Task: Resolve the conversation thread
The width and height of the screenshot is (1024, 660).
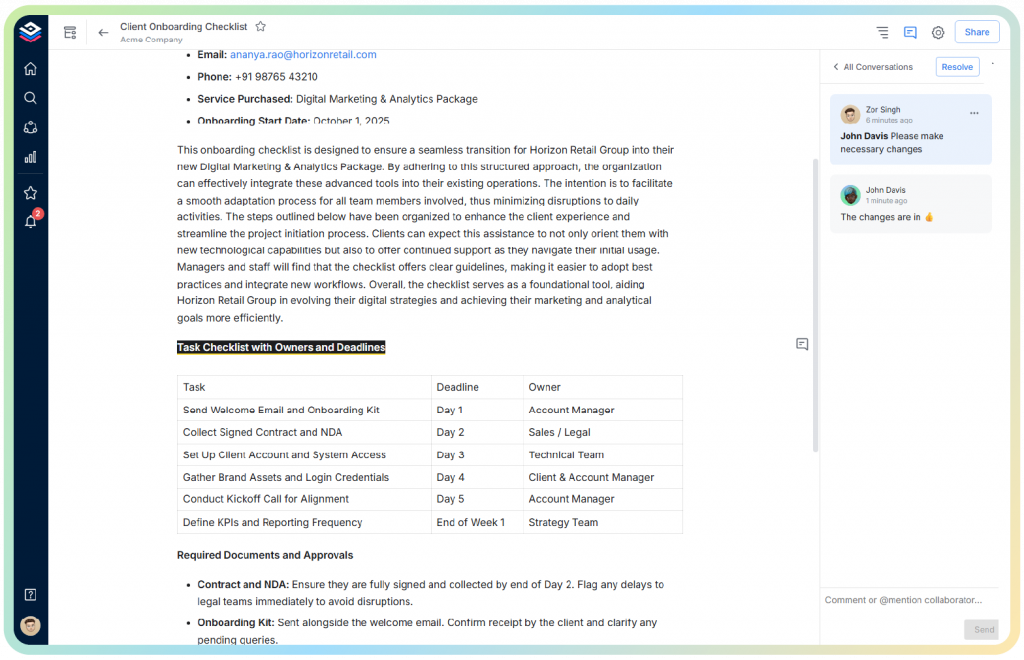Action: click(957, 67)
